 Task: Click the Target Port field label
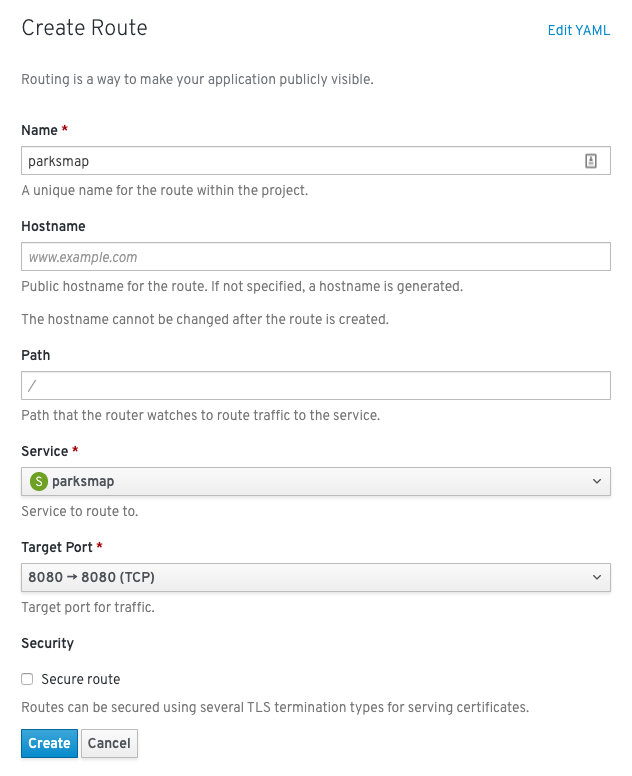click(x=57, y=547)
